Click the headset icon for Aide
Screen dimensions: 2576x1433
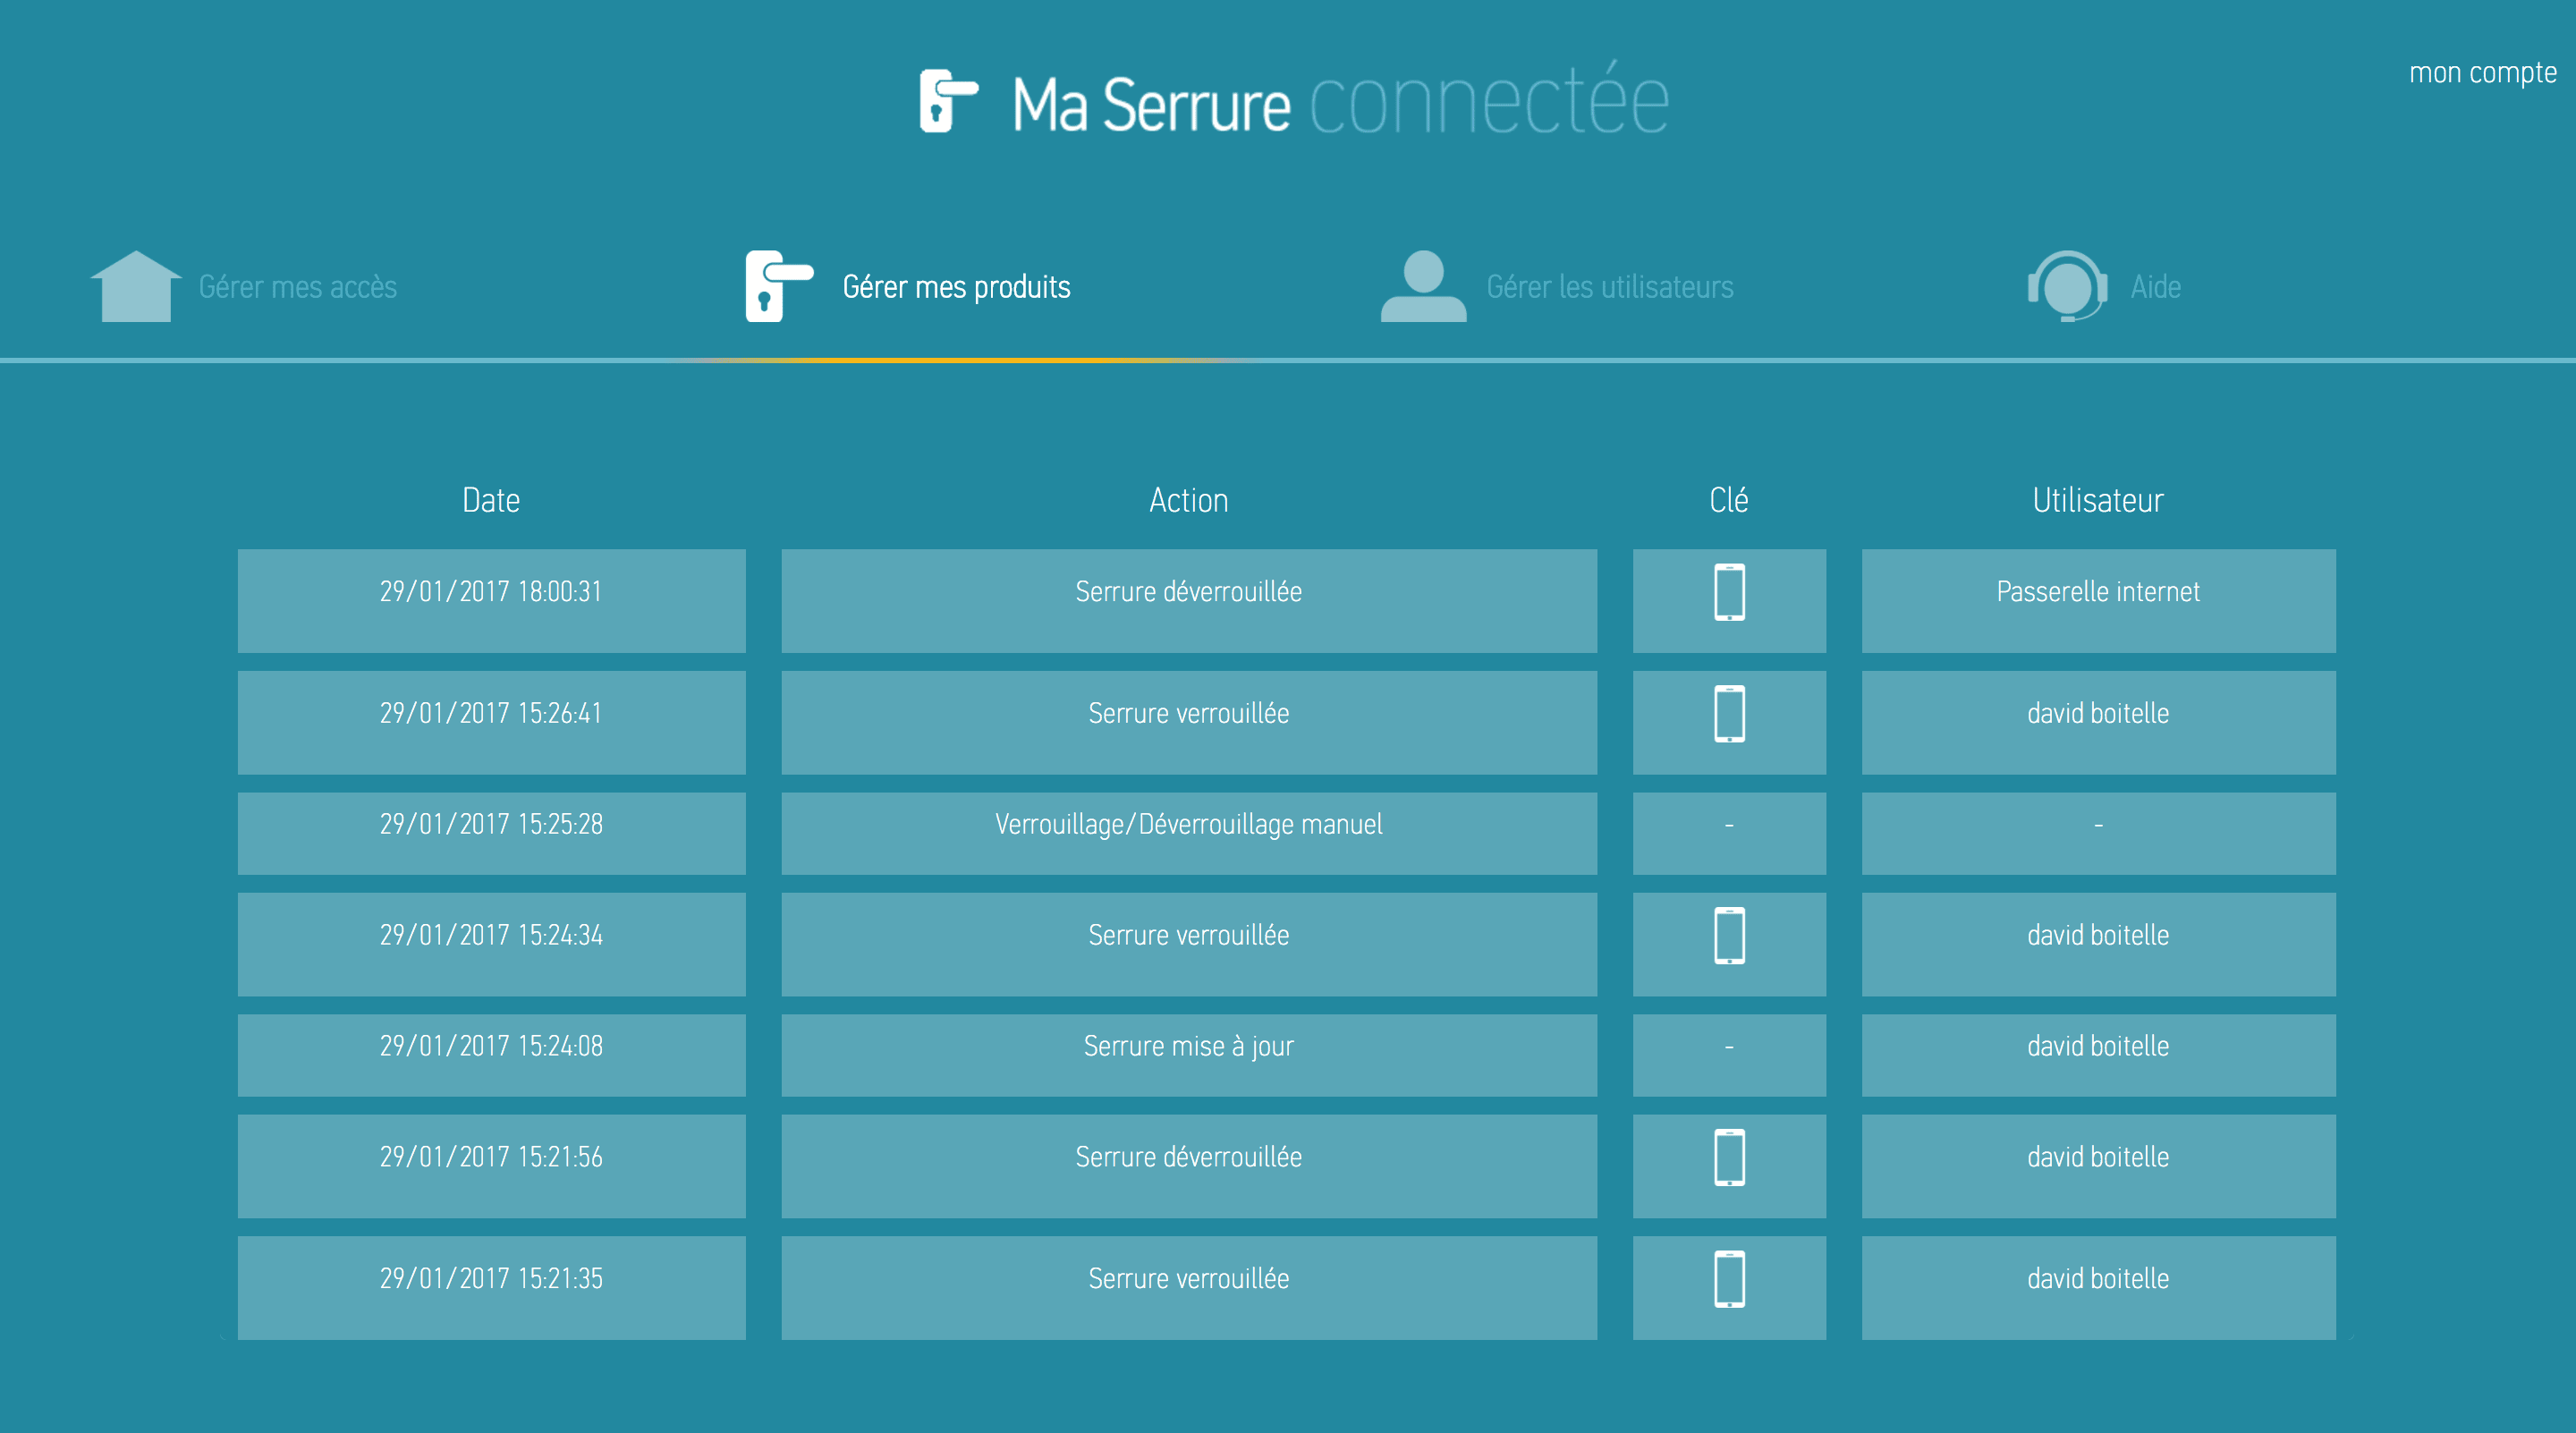coord(2067,286)
